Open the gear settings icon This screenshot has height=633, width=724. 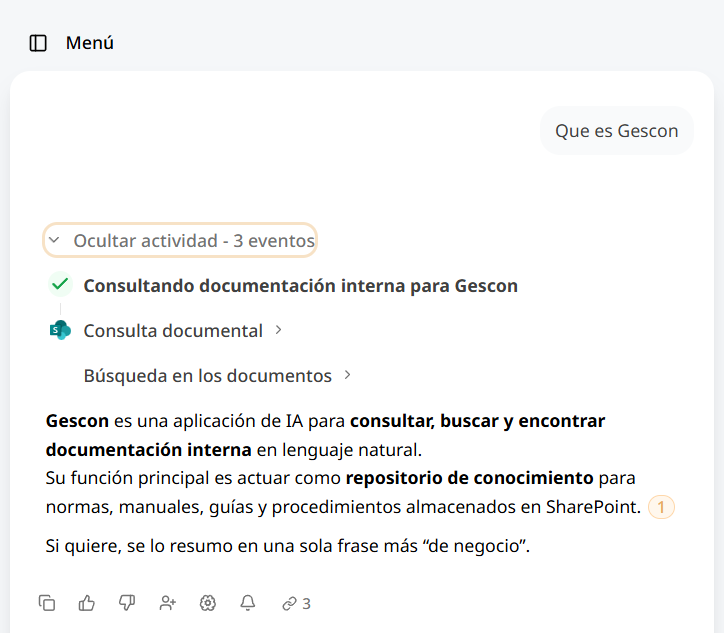click(x=208, y=603)
